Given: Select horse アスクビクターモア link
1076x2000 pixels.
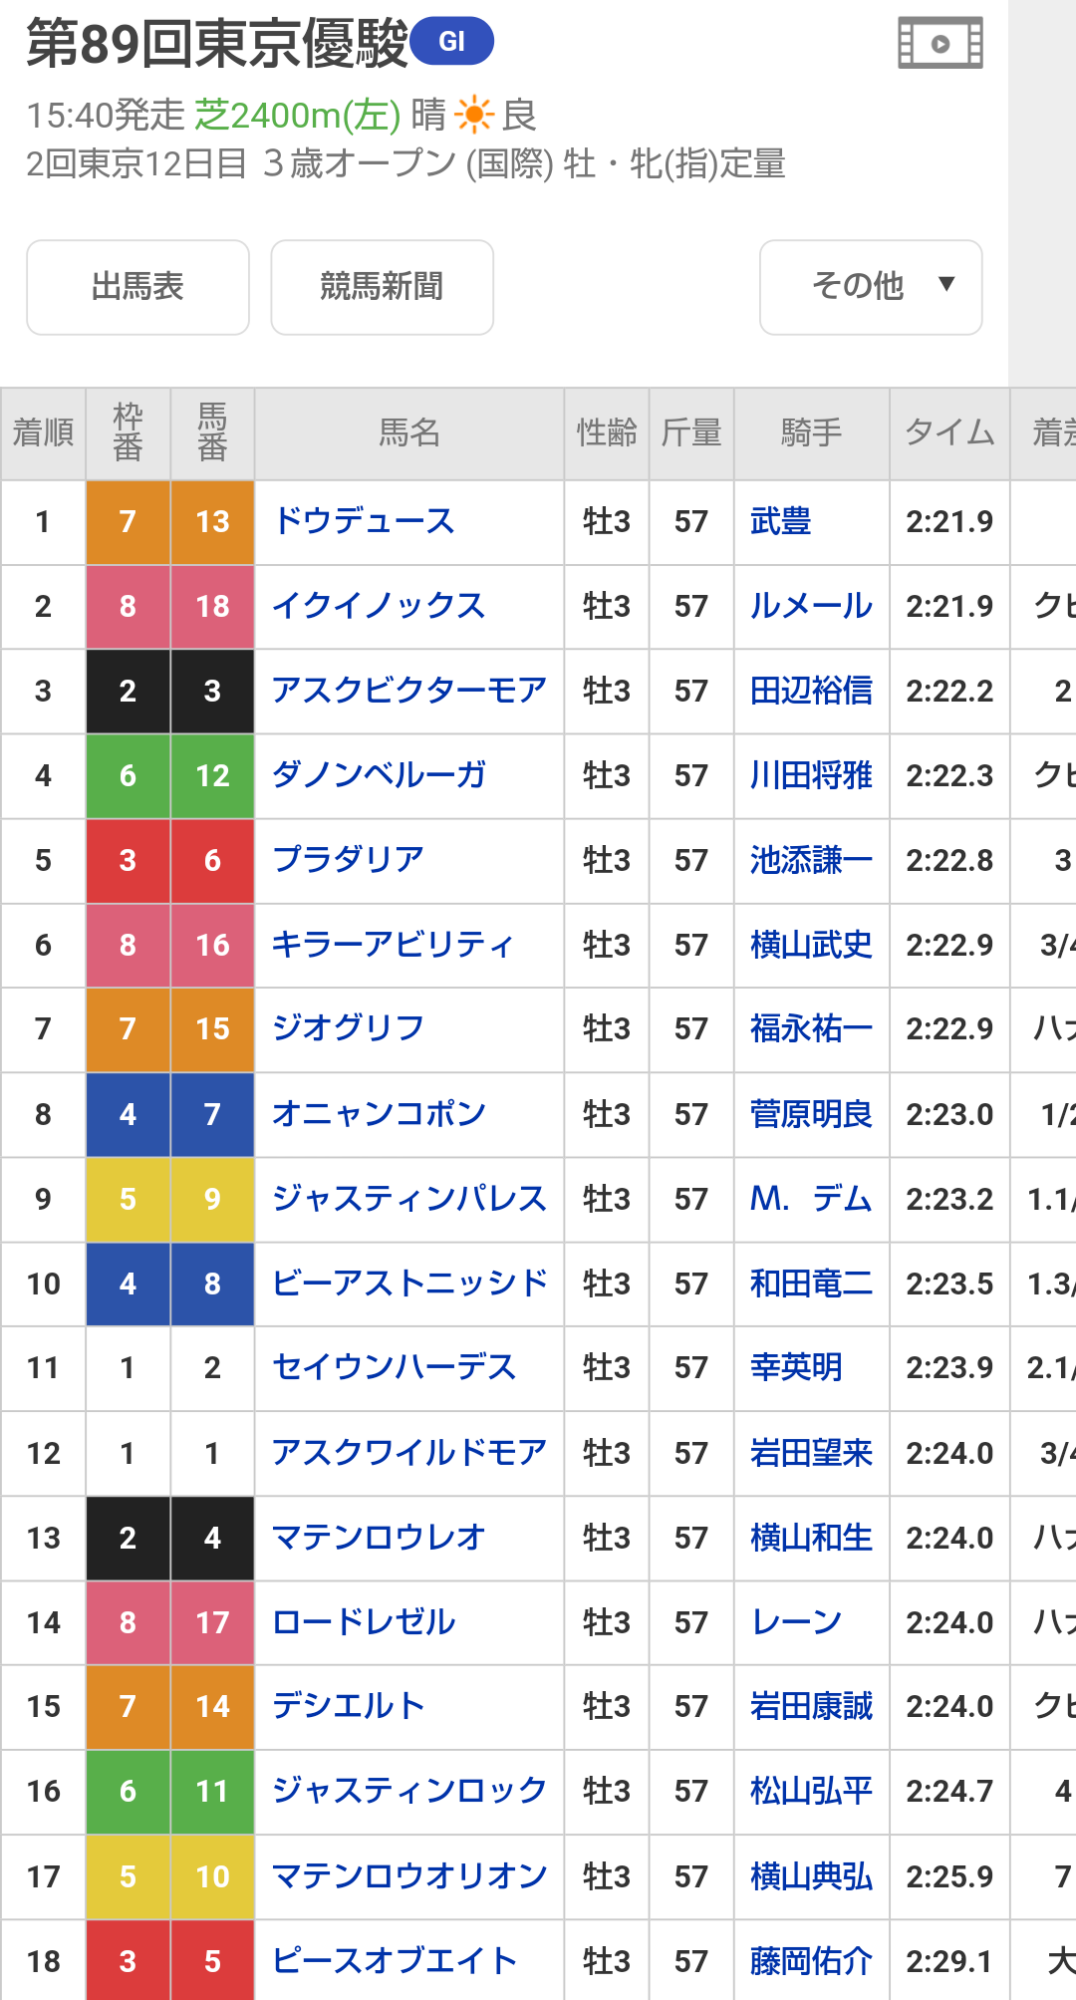Looking at the screenshot, I should click(x=409, y=690).
